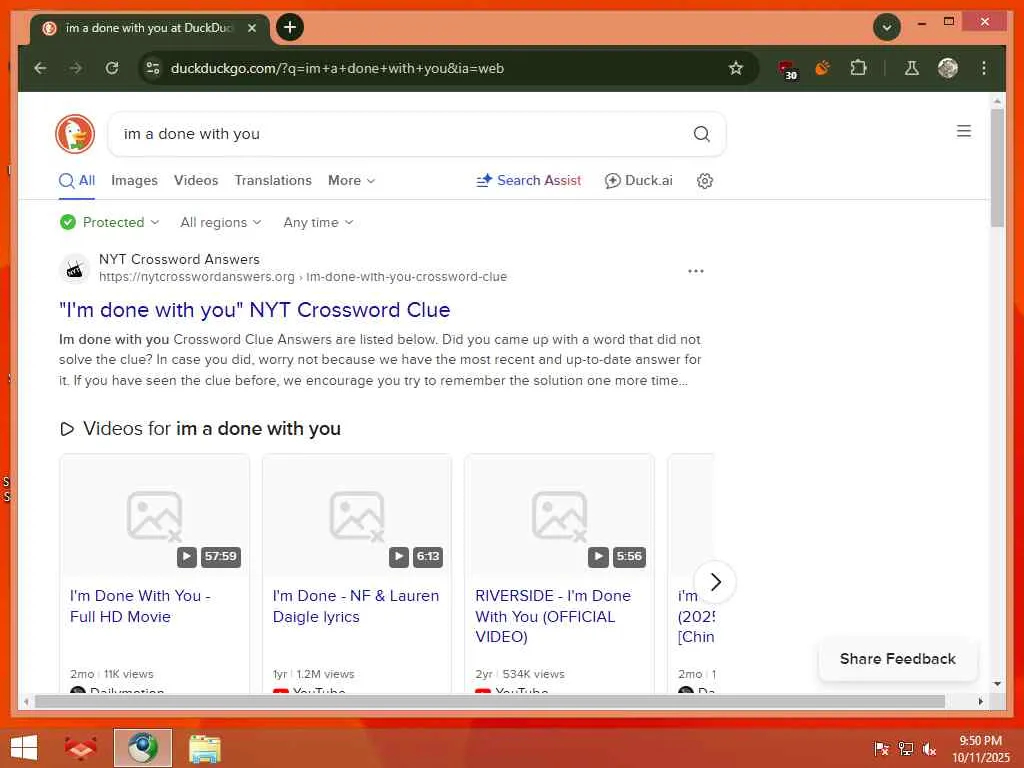The height and width of the screenshot is (768, 1024).
Task: Click the horizontal scrollbar thumb
Action: (x=490, y=701)
